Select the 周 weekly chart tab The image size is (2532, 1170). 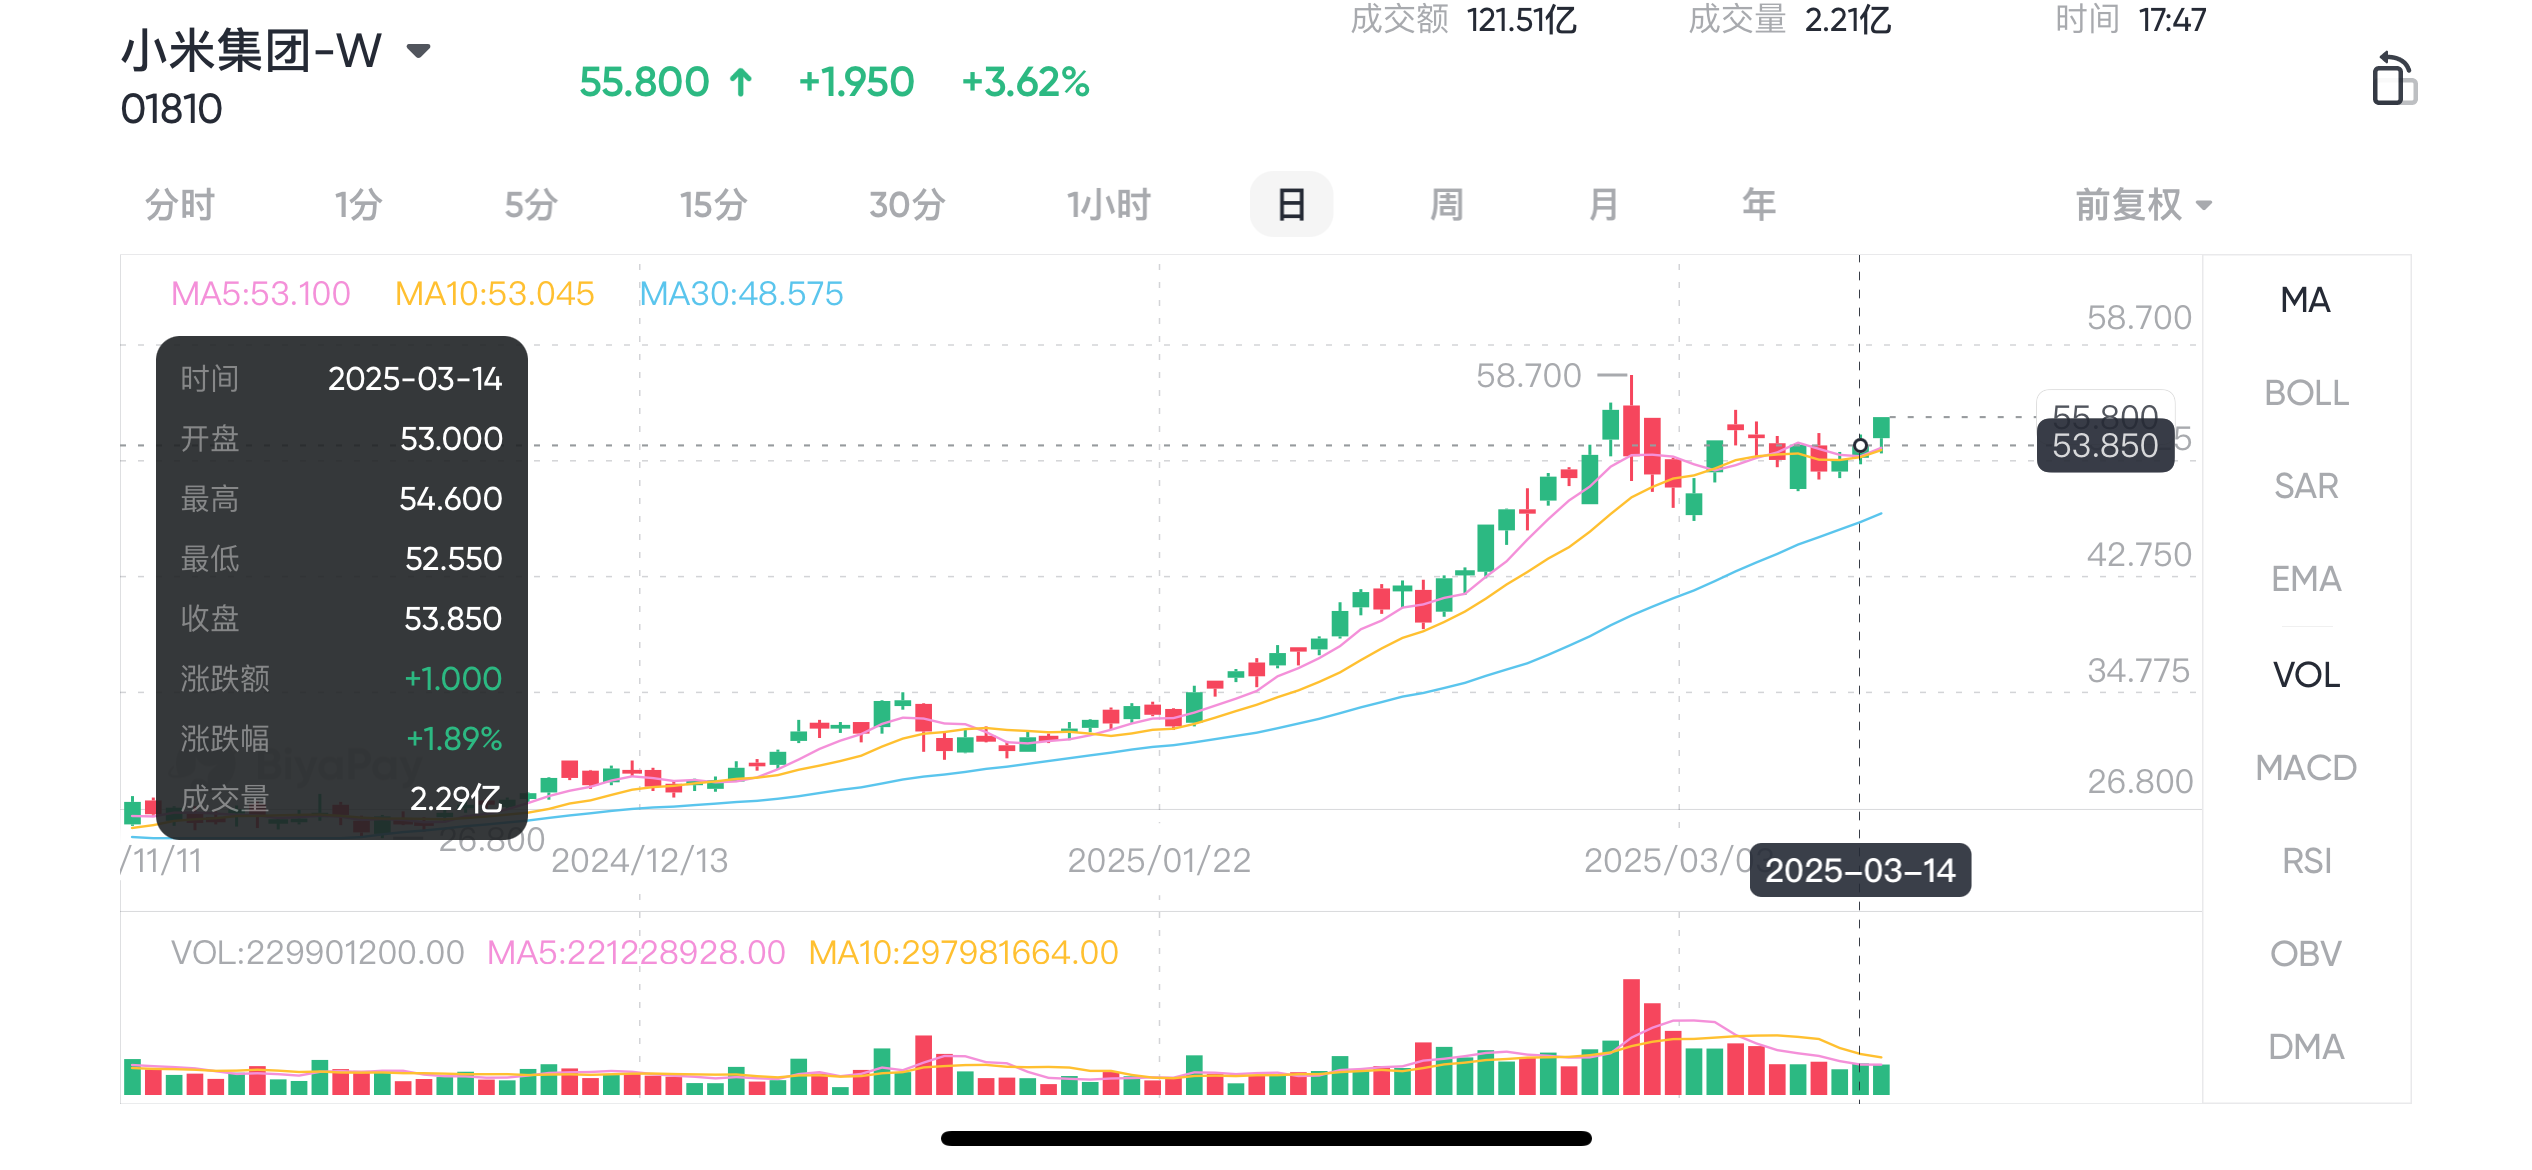coord(1446,205)
